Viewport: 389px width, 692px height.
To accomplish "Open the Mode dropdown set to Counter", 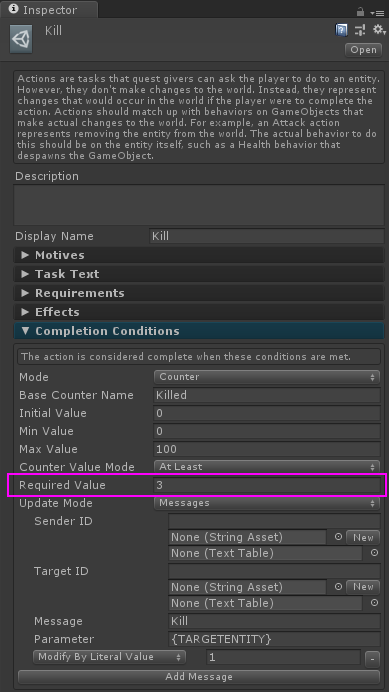I will tap(267, 377).
